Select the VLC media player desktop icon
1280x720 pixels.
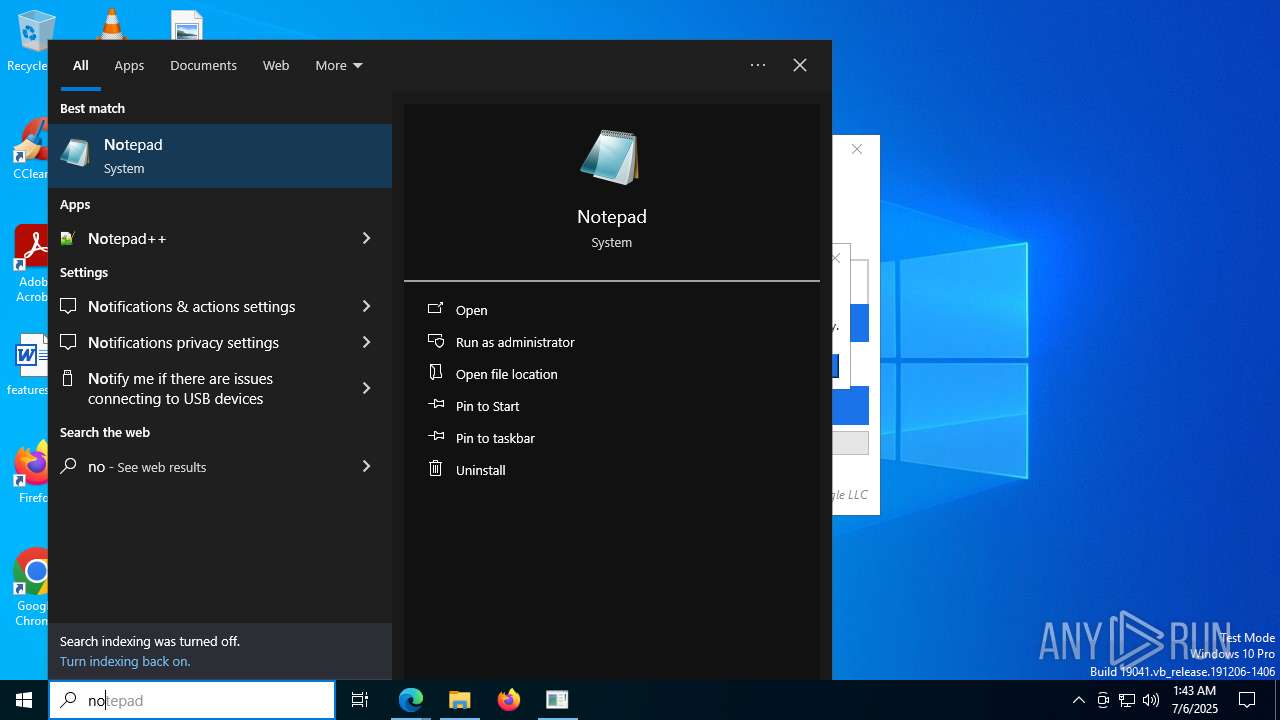point(111,24)
